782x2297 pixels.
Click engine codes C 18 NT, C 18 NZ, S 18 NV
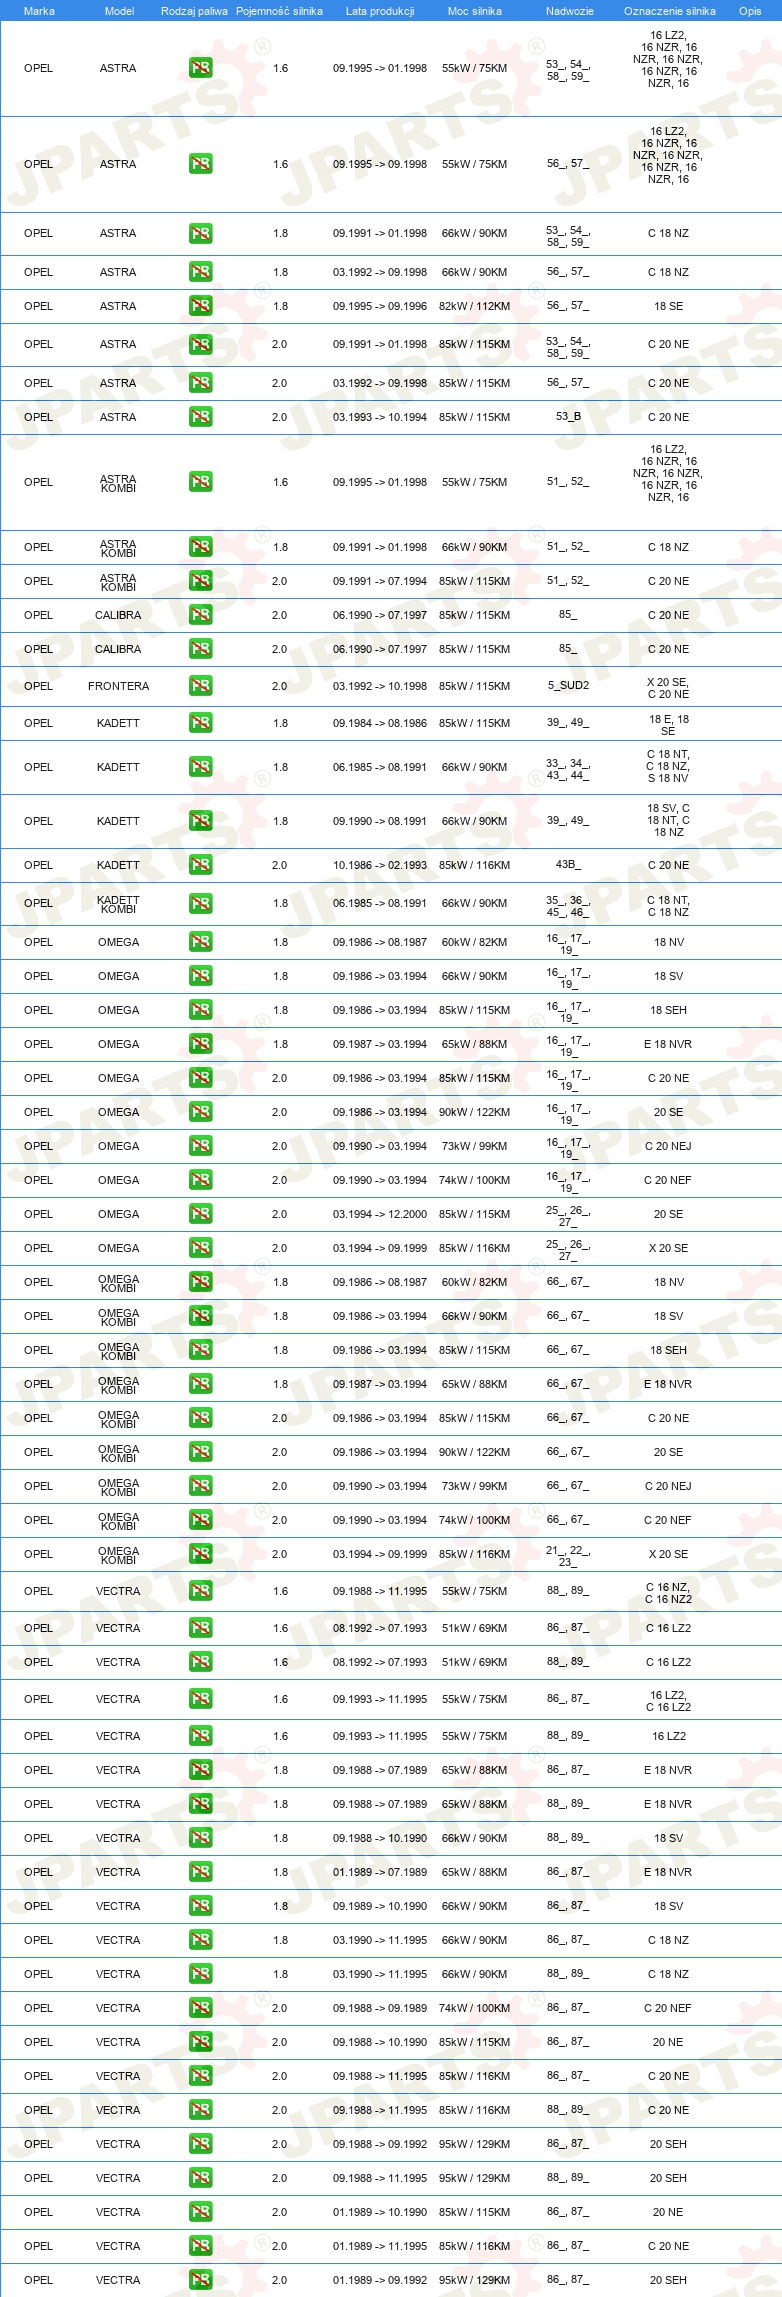point(668,766)
